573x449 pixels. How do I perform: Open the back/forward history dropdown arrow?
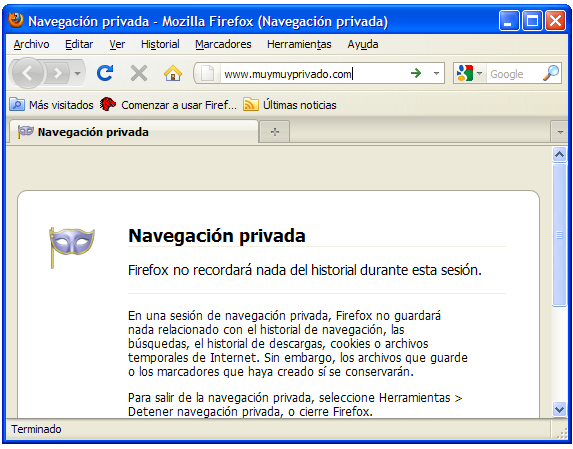(77, 73)
